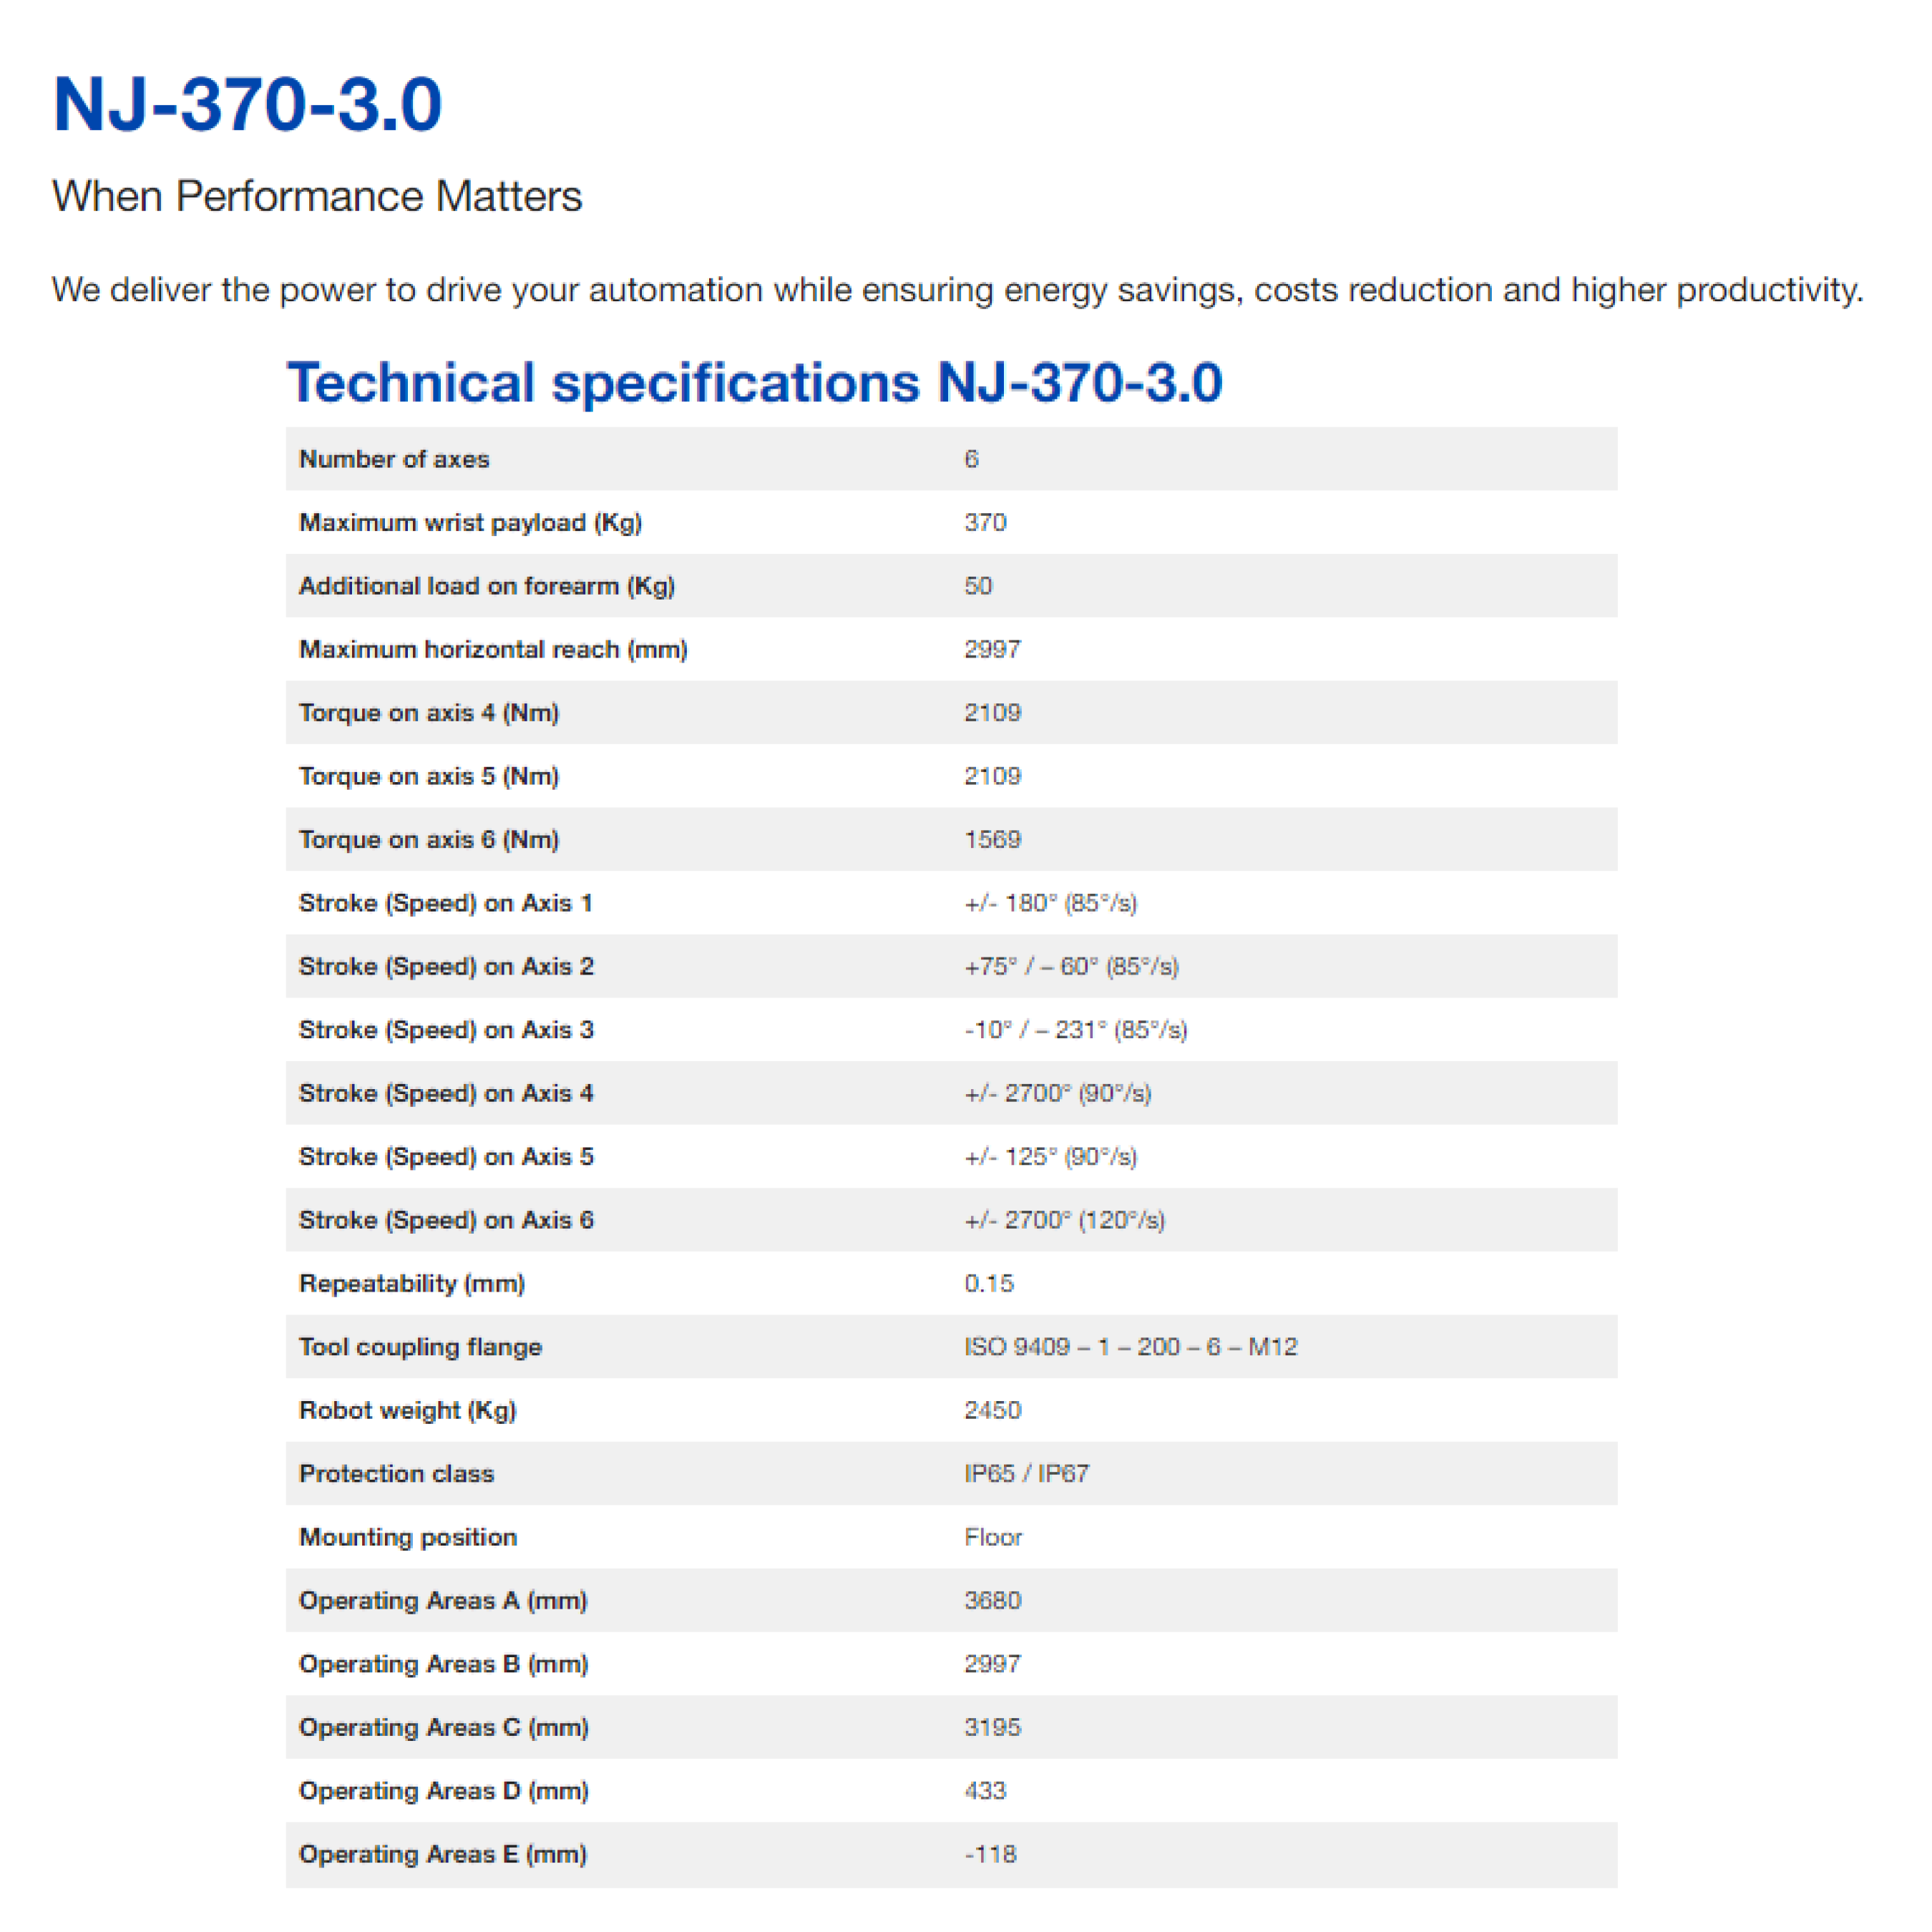Click the Torque on axis 4 label
This screenshot has width=1932, height=1932.
(428, 713)
